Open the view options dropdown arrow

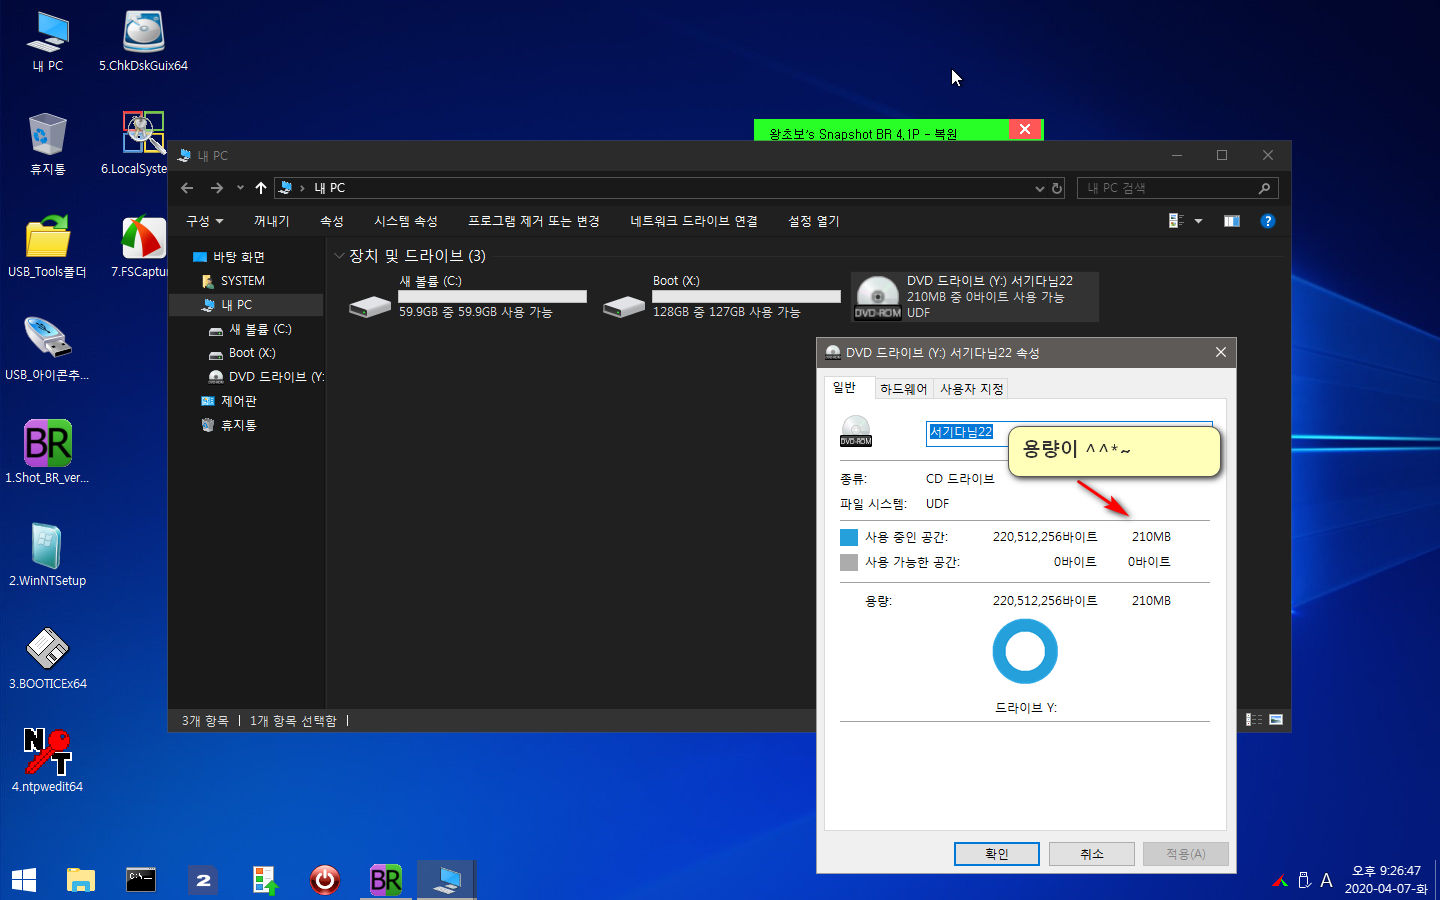point(1198,221)
